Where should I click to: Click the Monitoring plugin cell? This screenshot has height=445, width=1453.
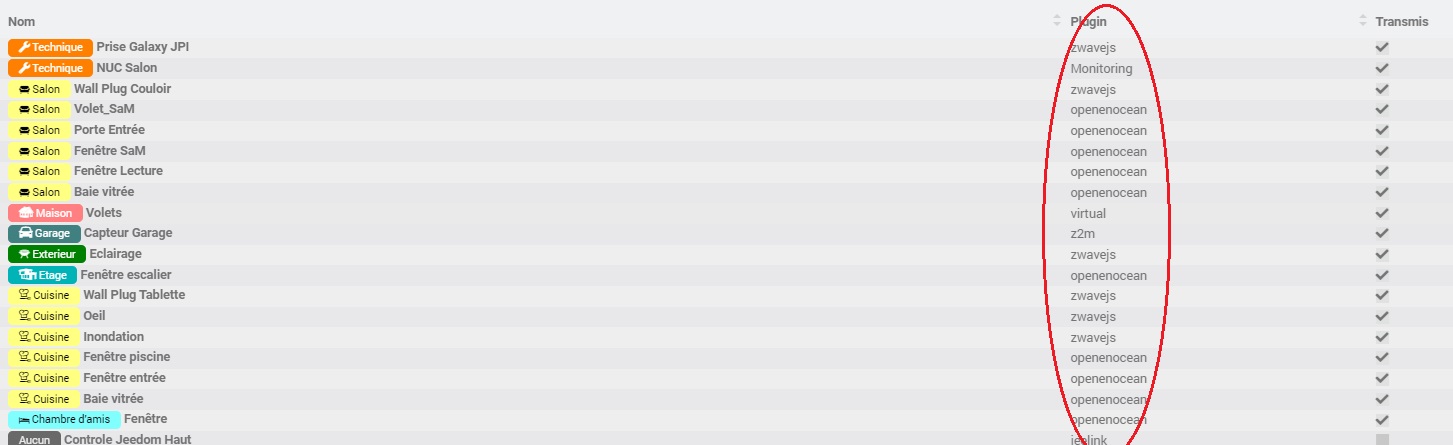[1101, 69]
